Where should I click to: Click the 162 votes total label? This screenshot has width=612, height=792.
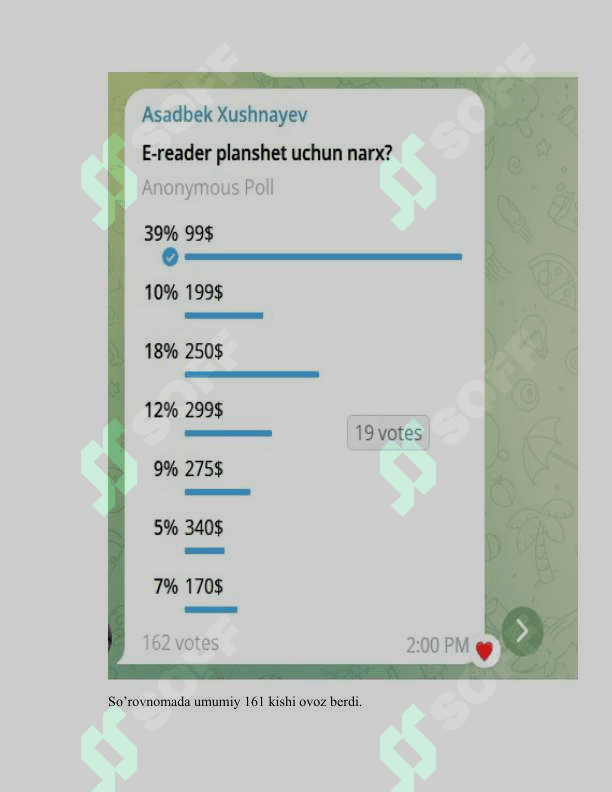[x=180, y=643]
